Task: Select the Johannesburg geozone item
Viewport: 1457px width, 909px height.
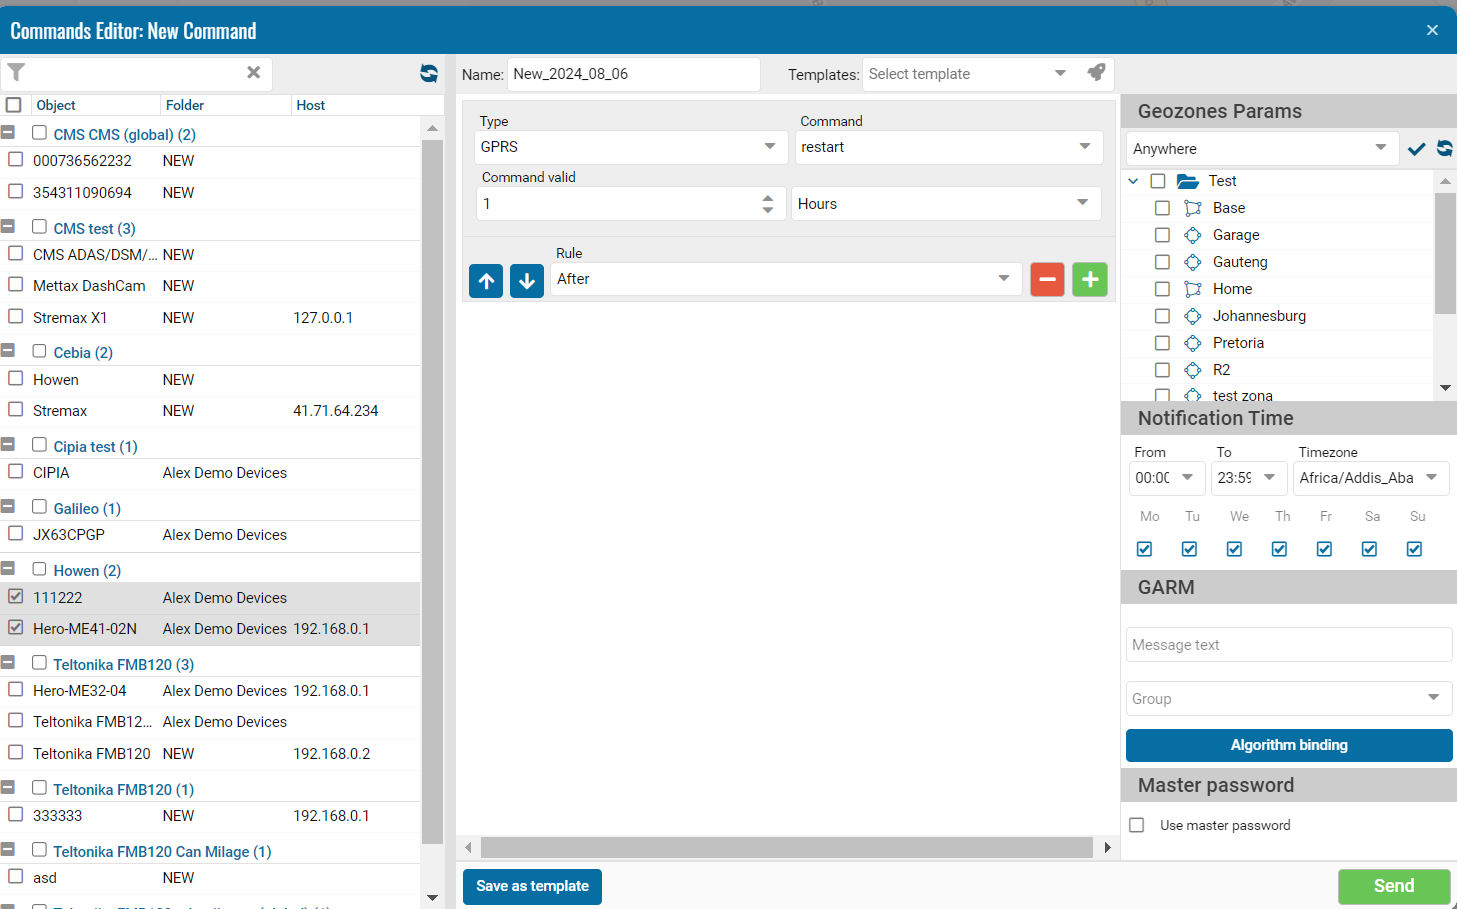Action: 1259,316
